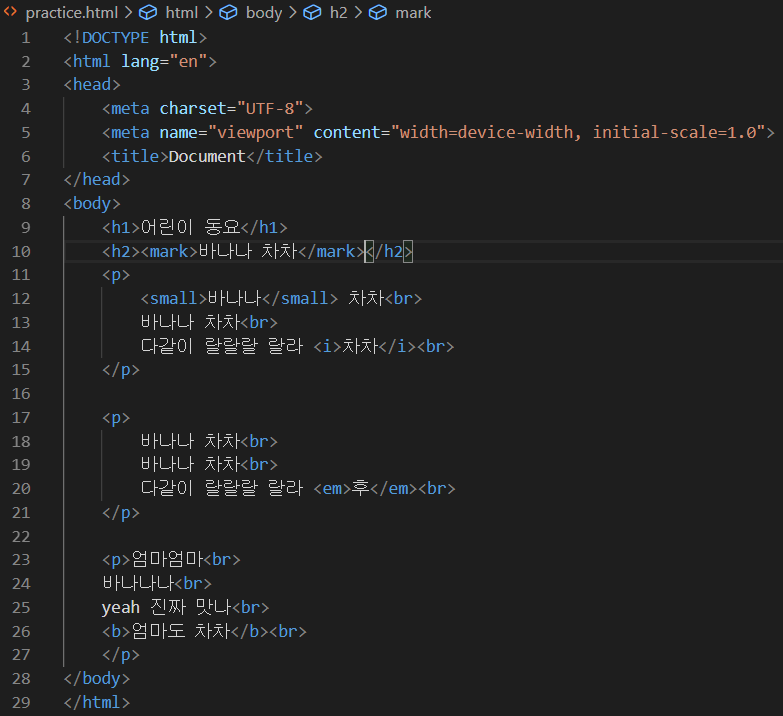The width and height of the screenshot is (783, 716).
Task: Click the 엄마엄마 text on line 23
Action: tap(167, 560)
